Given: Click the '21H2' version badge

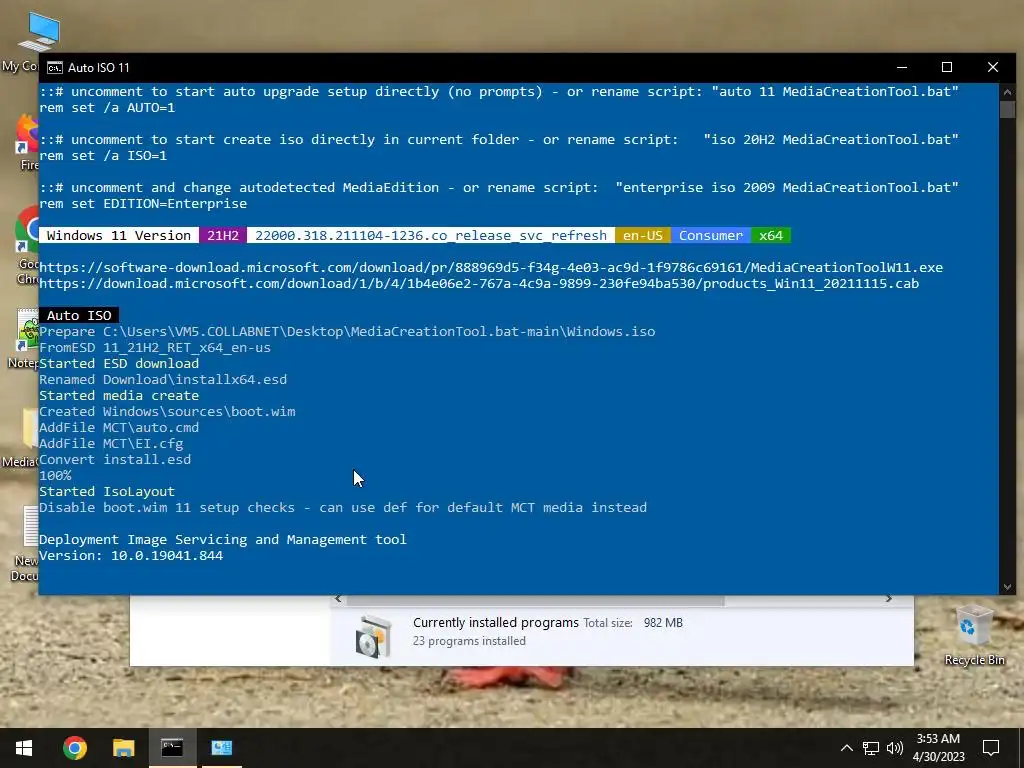Looking at the screenshot, I should pos(223,235).
